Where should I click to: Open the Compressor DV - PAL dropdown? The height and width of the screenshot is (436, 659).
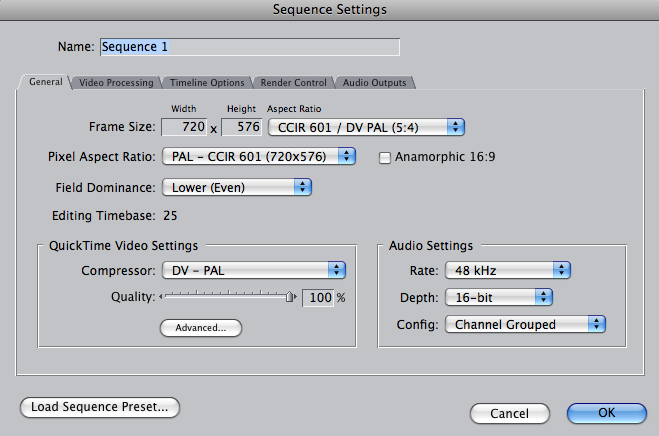click(x=254, y=270)
